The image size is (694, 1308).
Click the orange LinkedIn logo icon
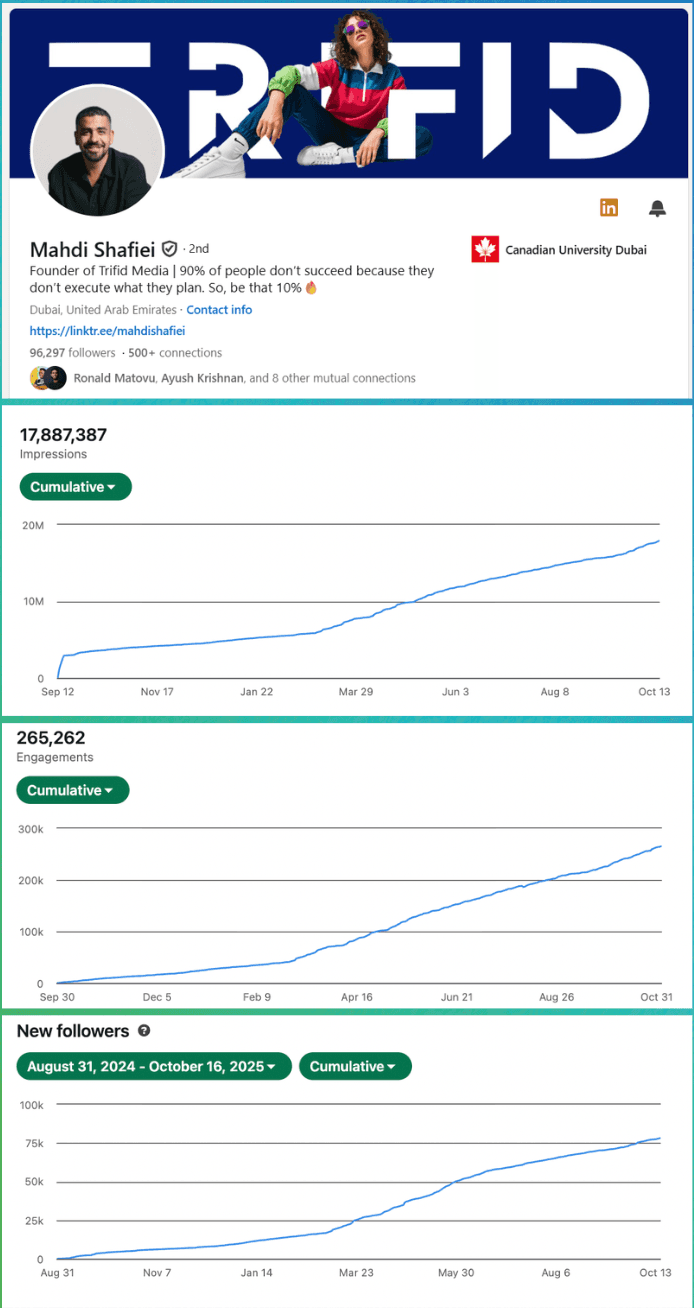(609, 208)
